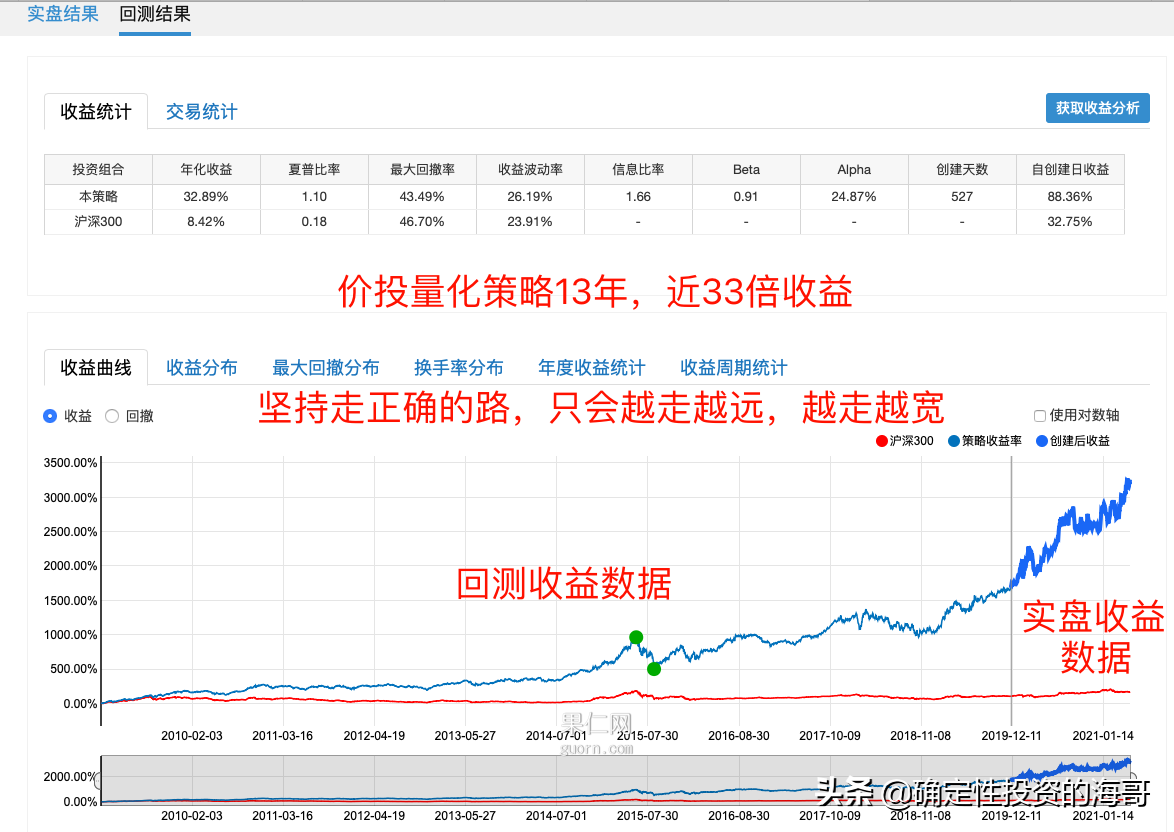Click the left range navigator handle
This screenshot has width=1174, height=832.
pos(100,780)
